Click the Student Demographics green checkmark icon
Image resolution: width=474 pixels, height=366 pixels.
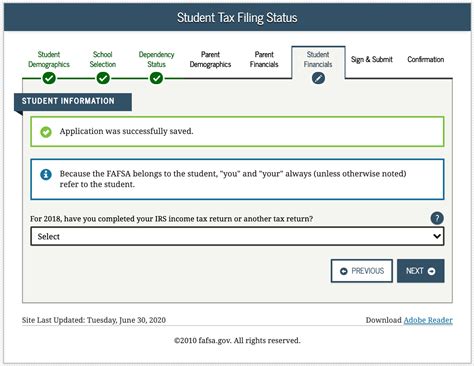point(49,78)
